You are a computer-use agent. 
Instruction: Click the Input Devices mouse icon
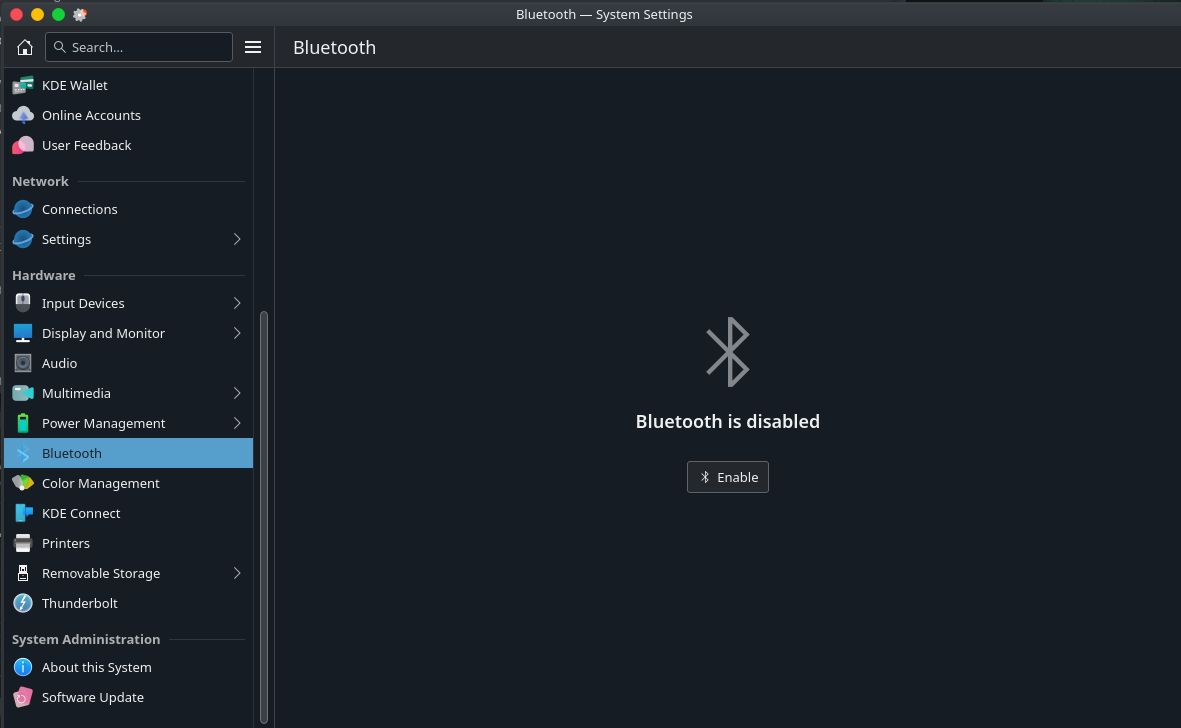point(23,303)
